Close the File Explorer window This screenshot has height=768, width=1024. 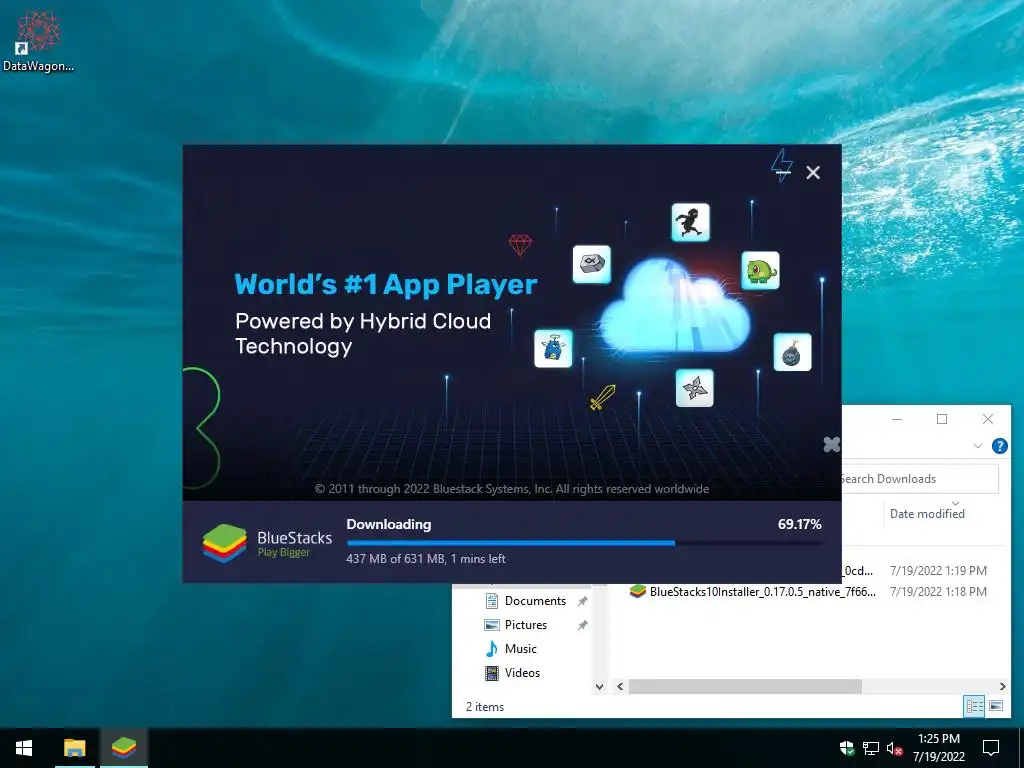[x=987, y=419]
